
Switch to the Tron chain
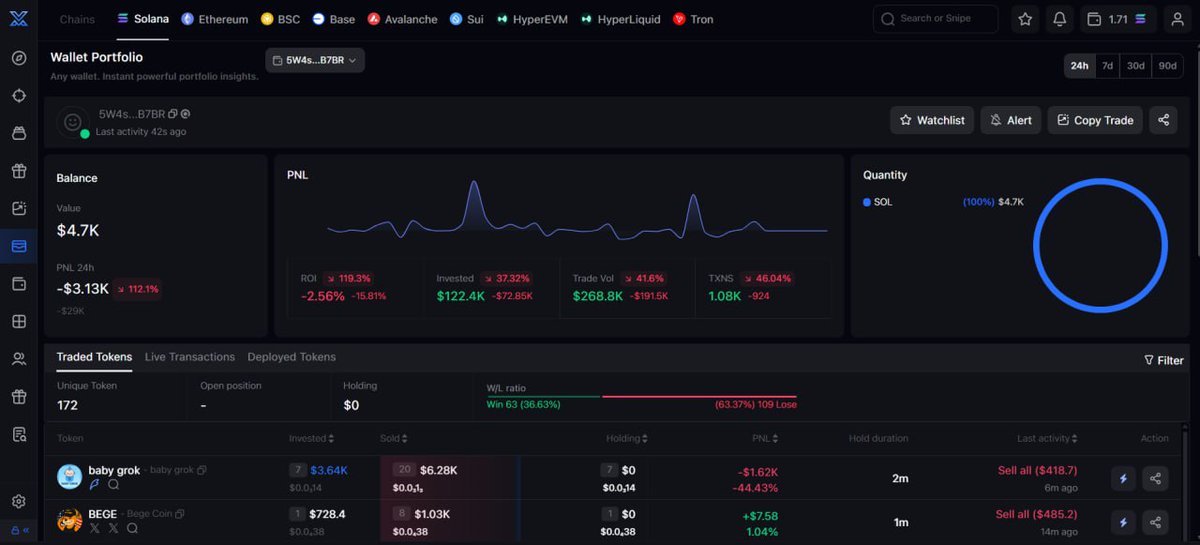[693, 19]
